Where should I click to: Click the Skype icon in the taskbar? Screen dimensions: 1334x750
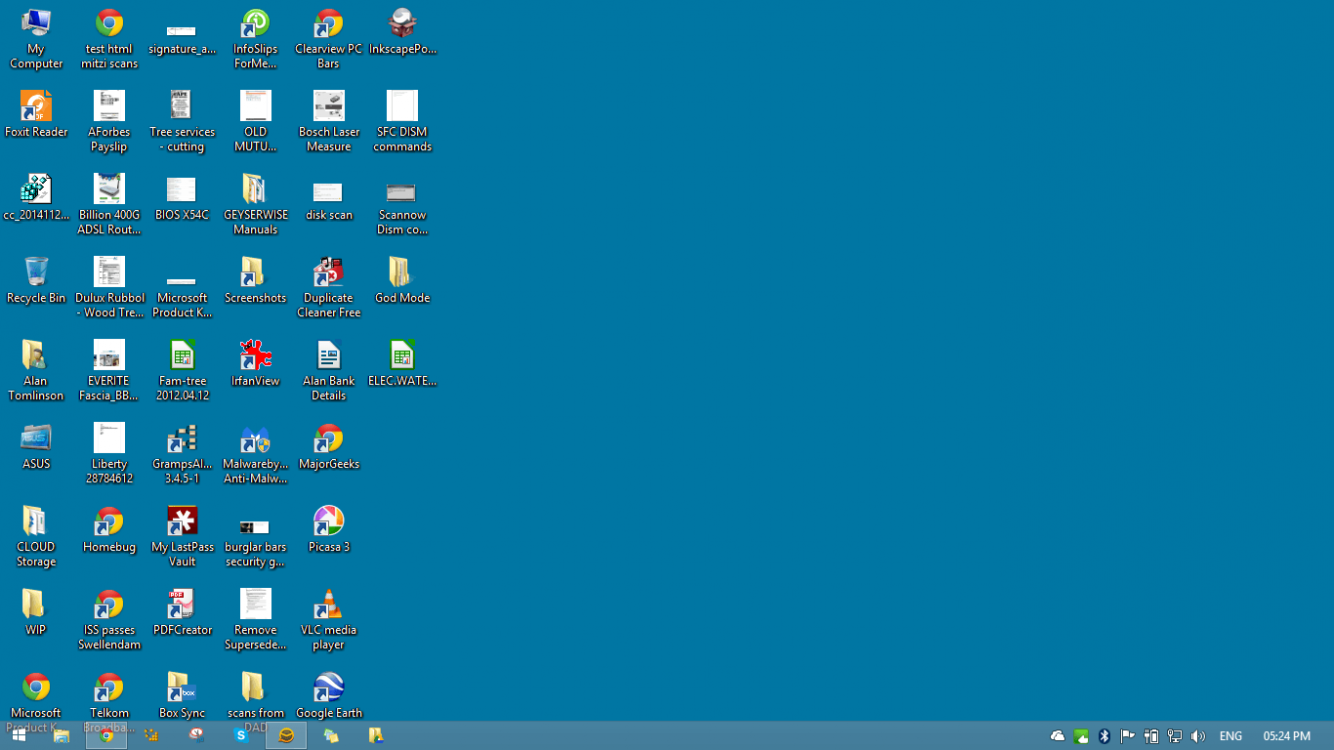(x=241, y=736)
